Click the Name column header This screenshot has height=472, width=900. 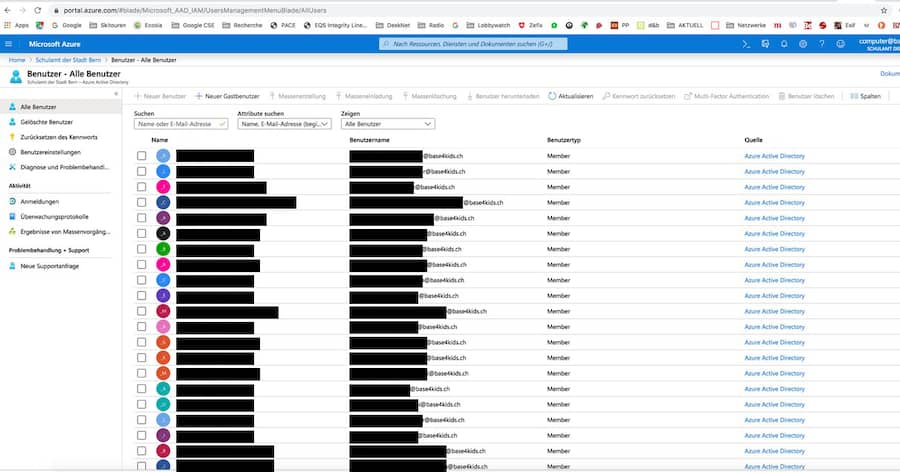[x=160, y=140]
